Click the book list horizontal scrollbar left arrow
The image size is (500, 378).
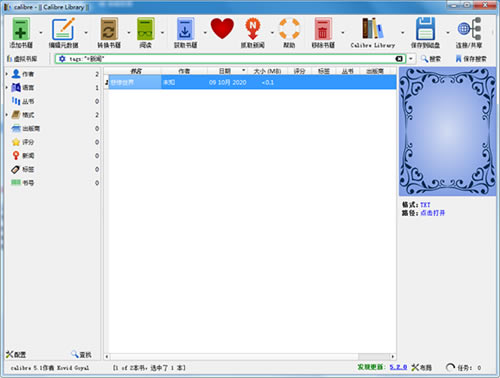[x=107, y=356]
